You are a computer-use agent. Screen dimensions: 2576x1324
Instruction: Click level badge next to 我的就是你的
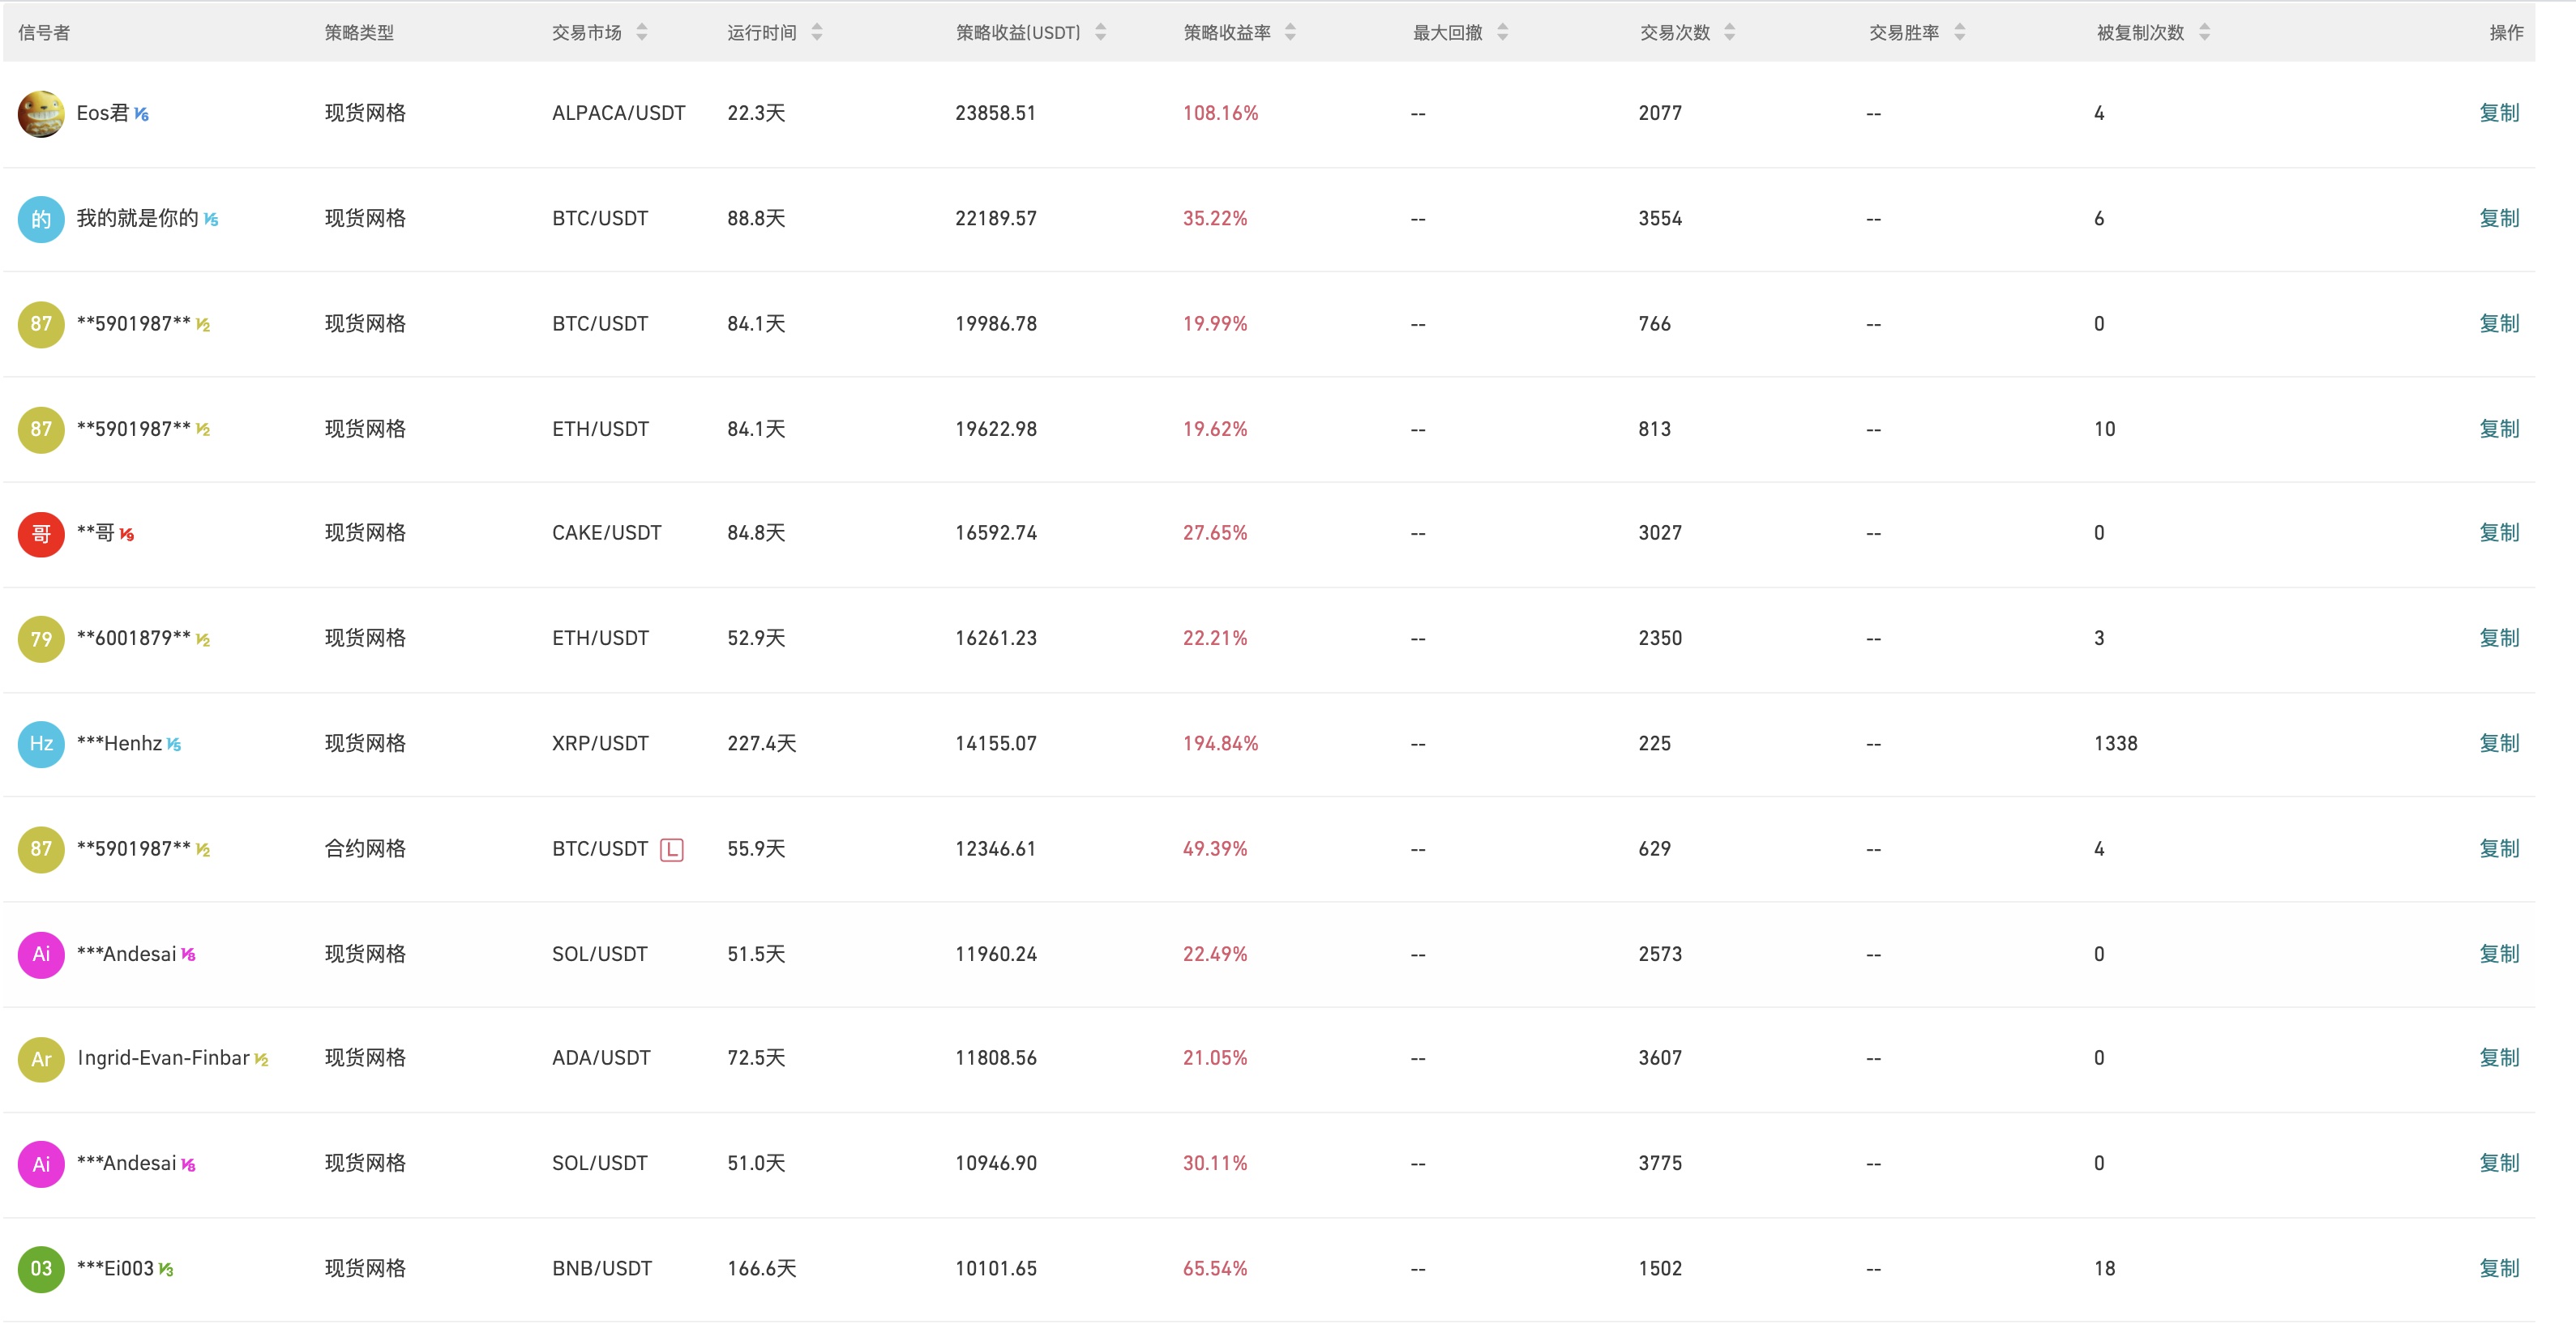pos(211,220)
